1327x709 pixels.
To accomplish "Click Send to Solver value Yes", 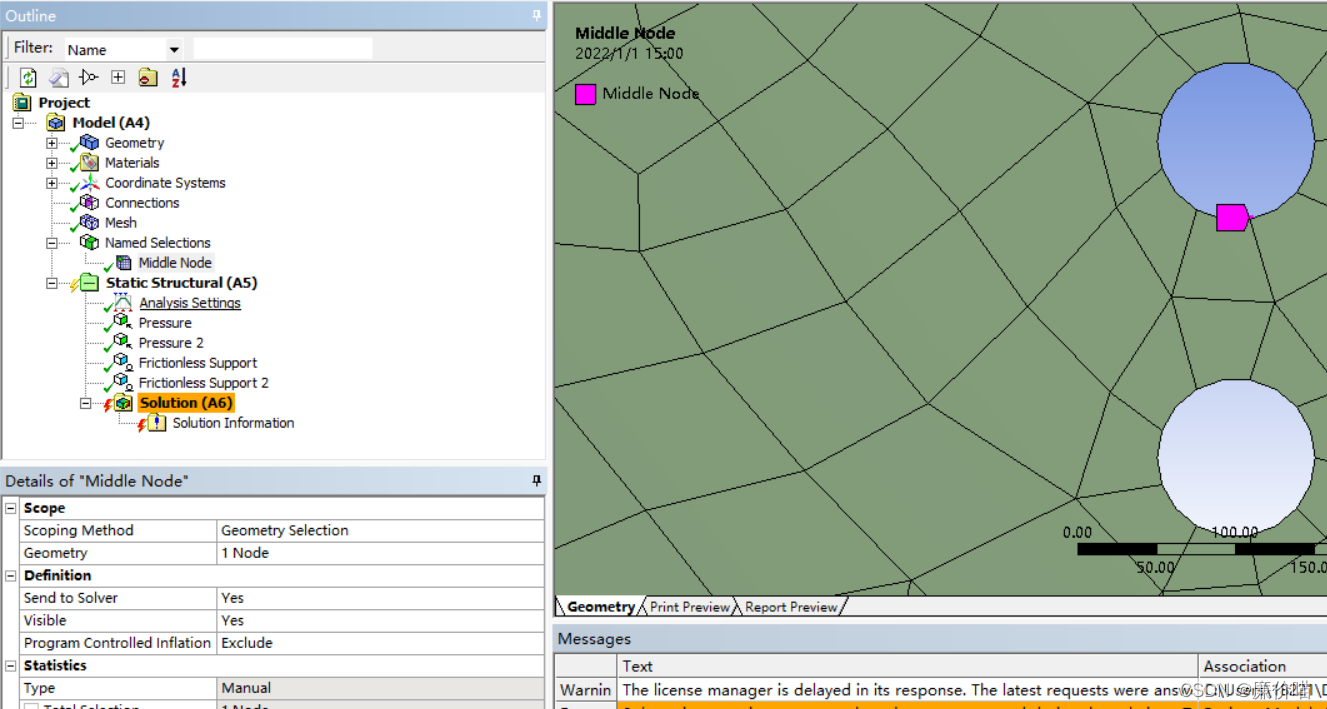I will click(381, 598).
